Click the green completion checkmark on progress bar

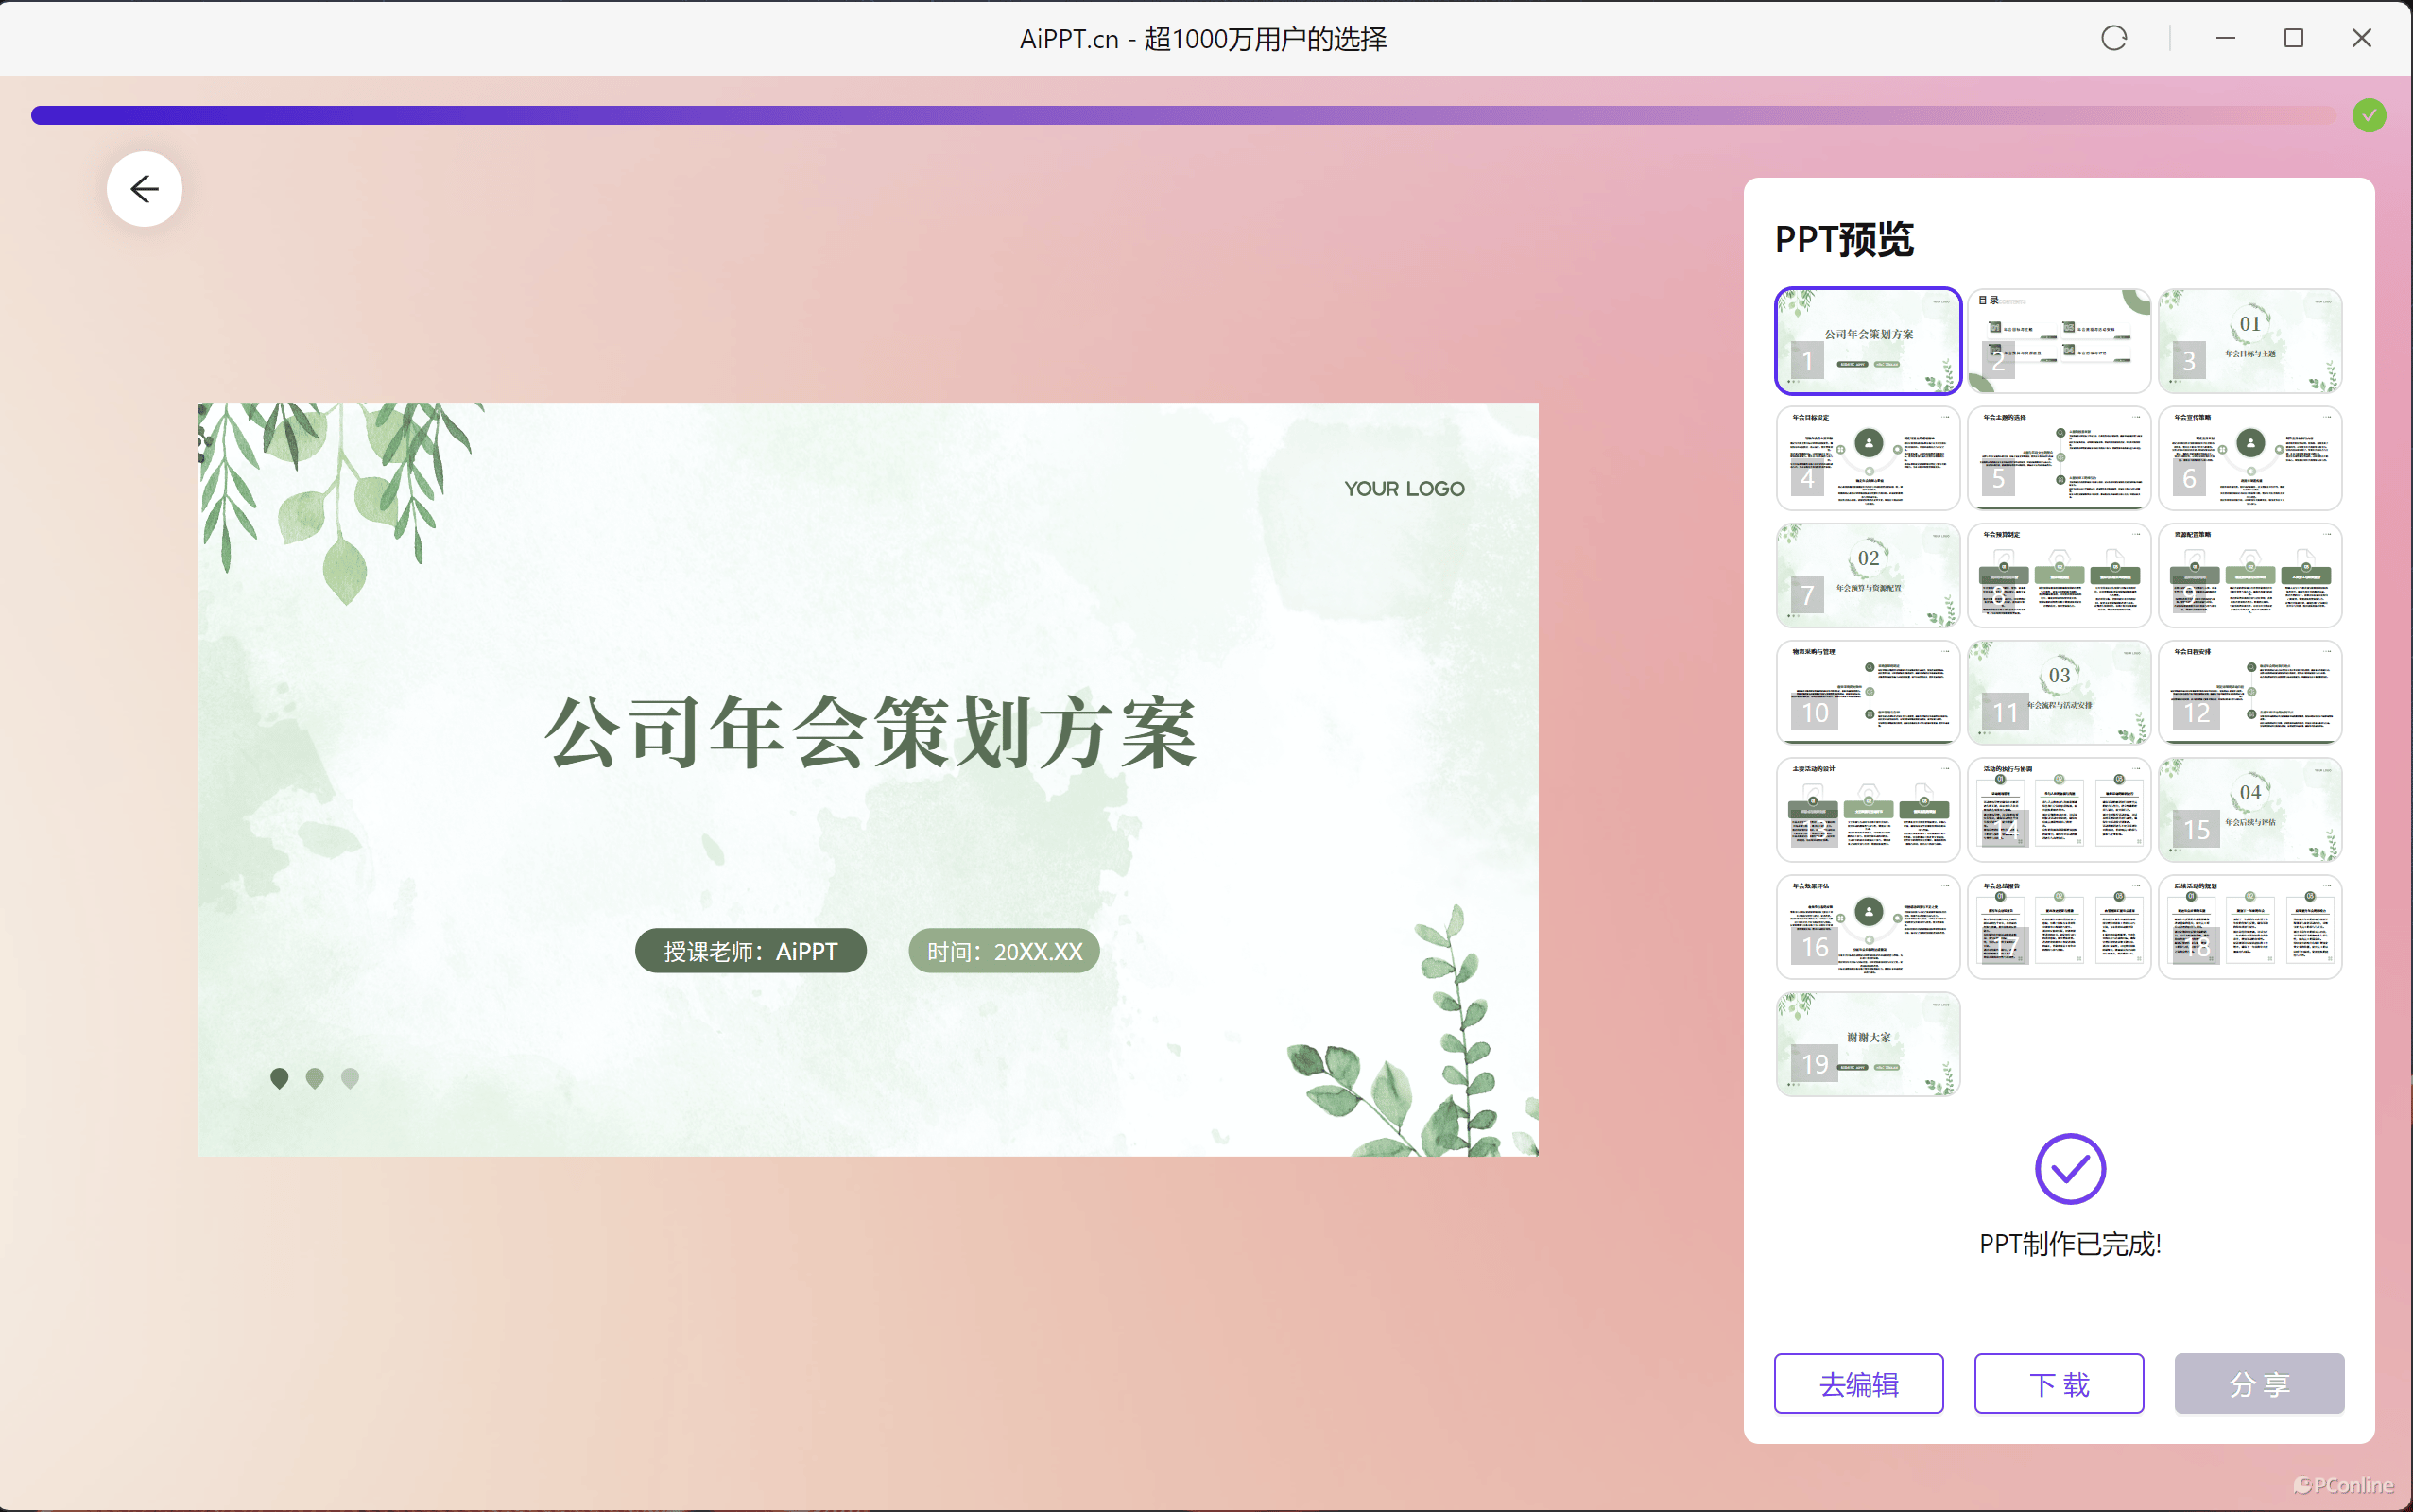[2368, 116]
